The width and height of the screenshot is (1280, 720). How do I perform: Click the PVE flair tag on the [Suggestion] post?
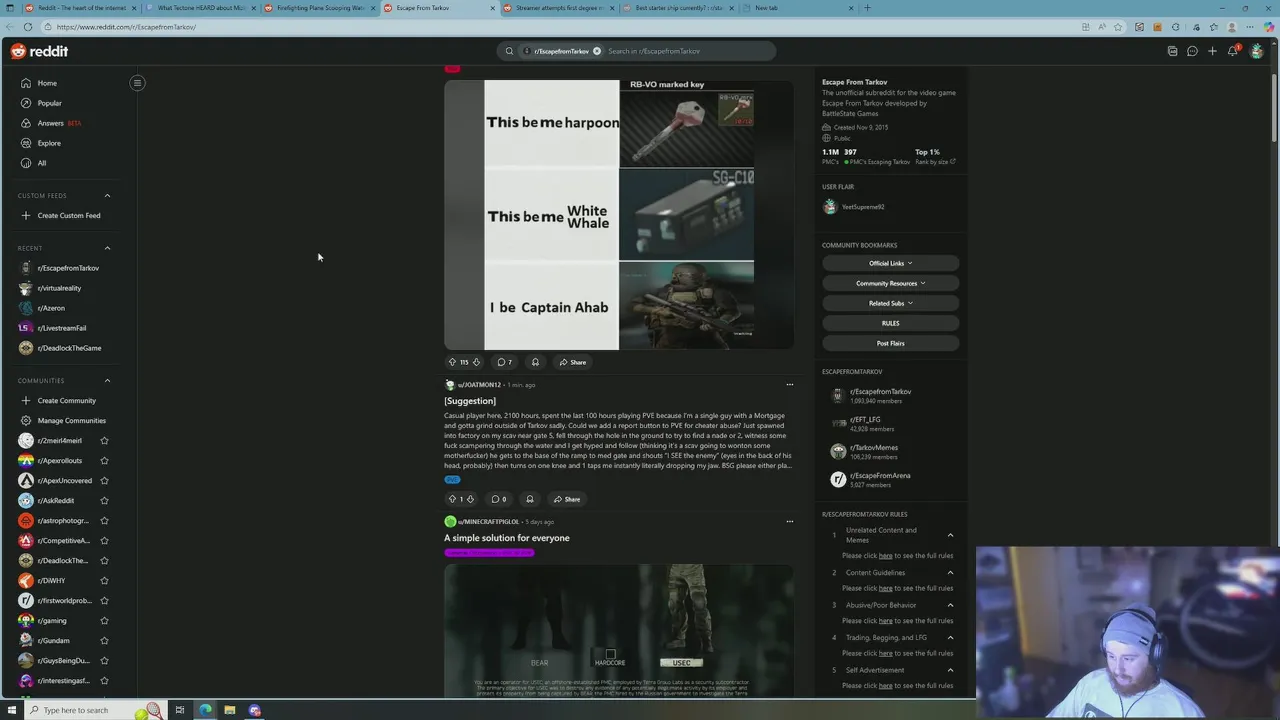(452, 479)
